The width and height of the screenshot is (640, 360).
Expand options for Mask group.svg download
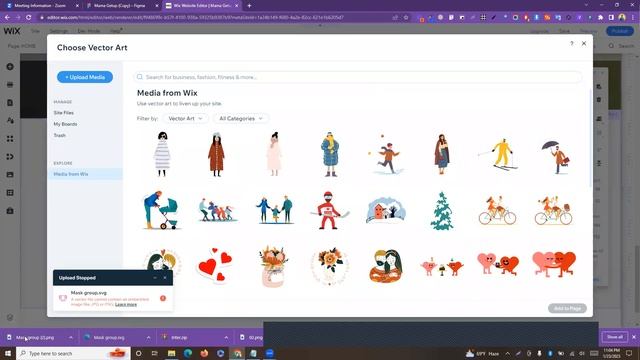pos(148,338)
